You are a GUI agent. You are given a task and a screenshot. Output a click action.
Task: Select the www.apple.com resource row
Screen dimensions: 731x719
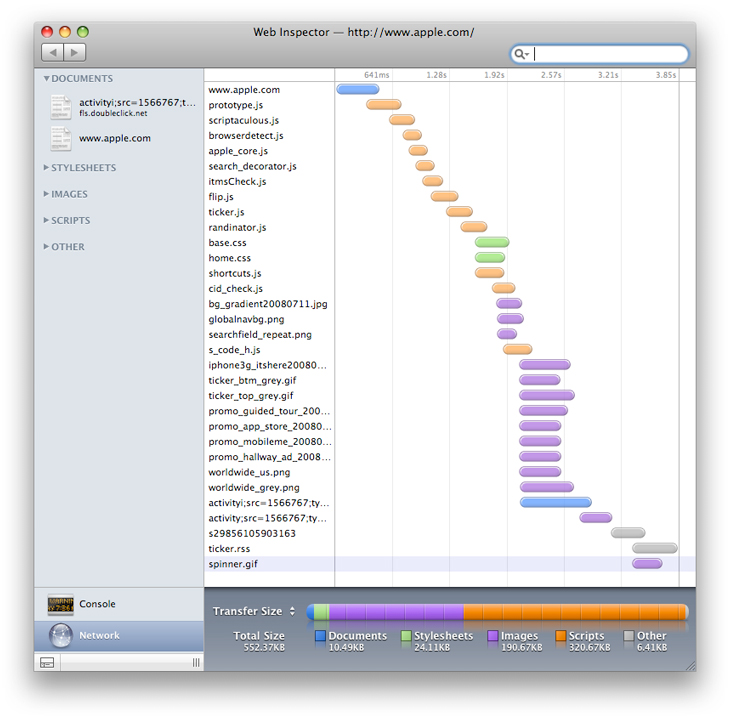(x=450, y=90)
